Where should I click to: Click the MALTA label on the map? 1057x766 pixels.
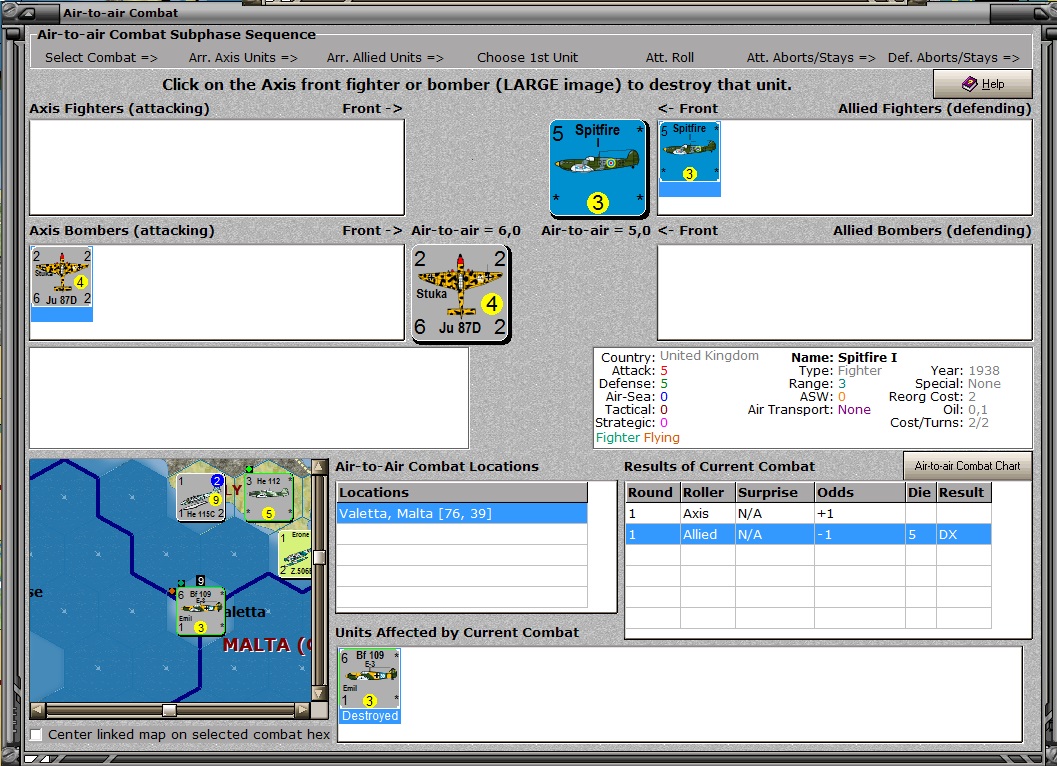click(267, 645)
